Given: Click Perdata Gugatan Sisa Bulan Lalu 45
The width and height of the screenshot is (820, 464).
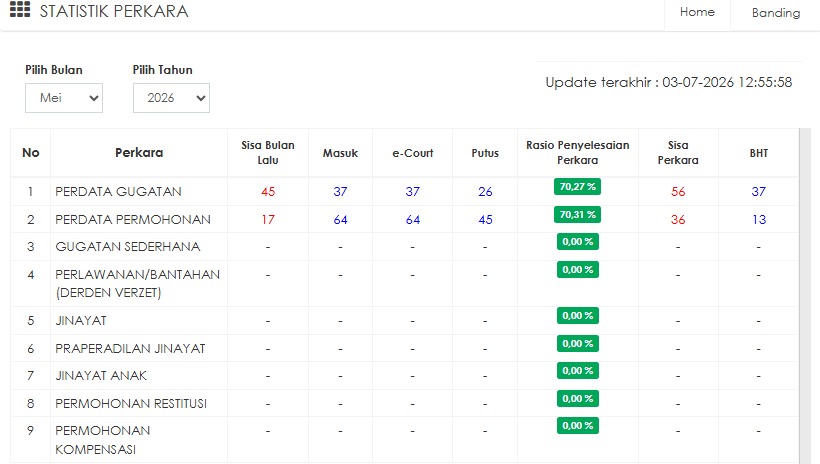Looking at the screenshot, I should [268, 191].
